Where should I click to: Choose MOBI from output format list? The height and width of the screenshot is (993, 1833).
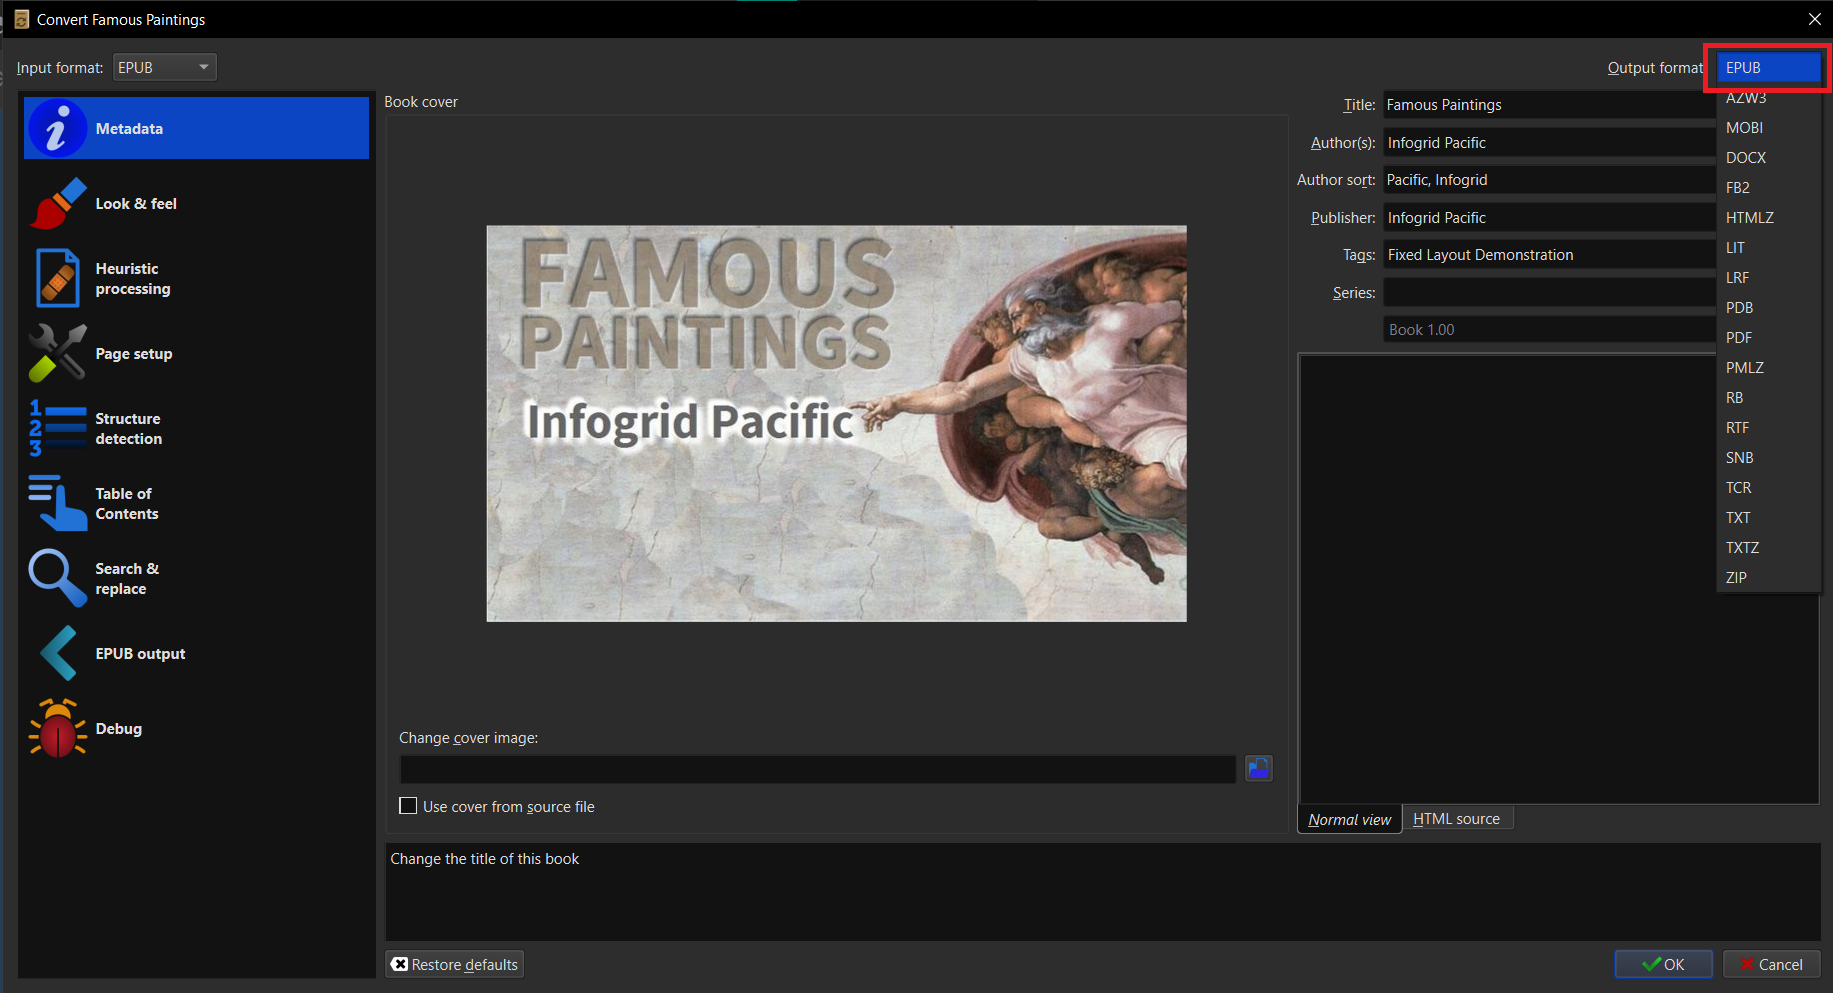1744,128
